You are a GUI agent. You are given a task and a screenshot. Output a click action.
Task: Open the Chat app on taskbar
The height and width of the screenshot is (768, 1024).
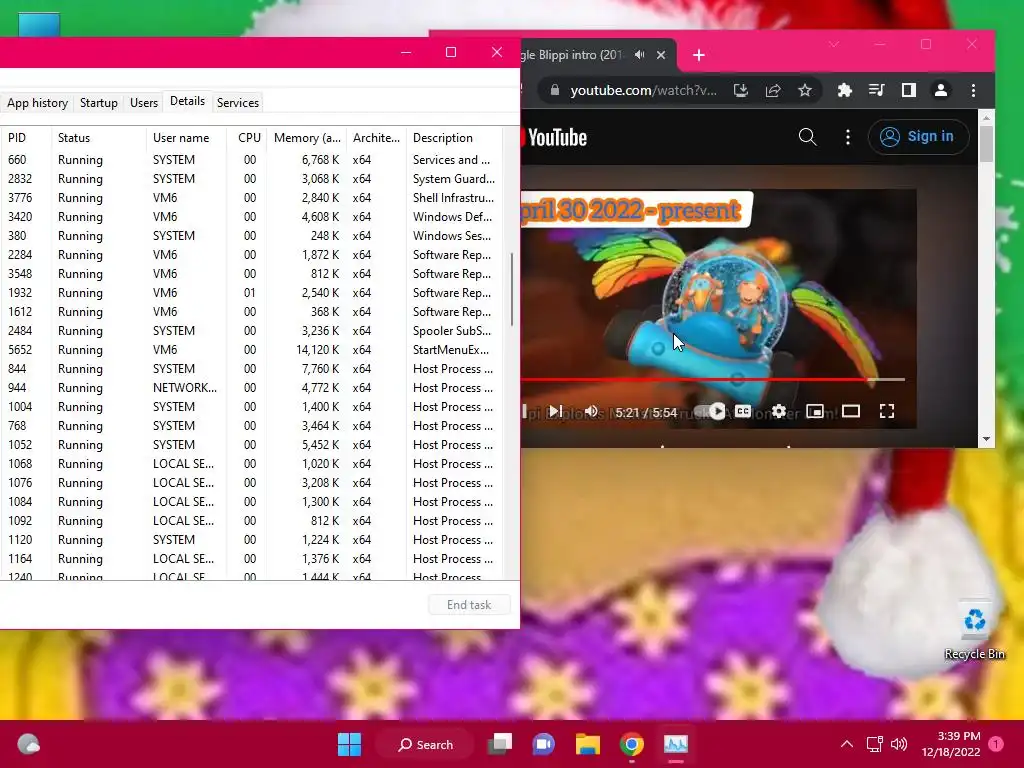tap(543, 744)
